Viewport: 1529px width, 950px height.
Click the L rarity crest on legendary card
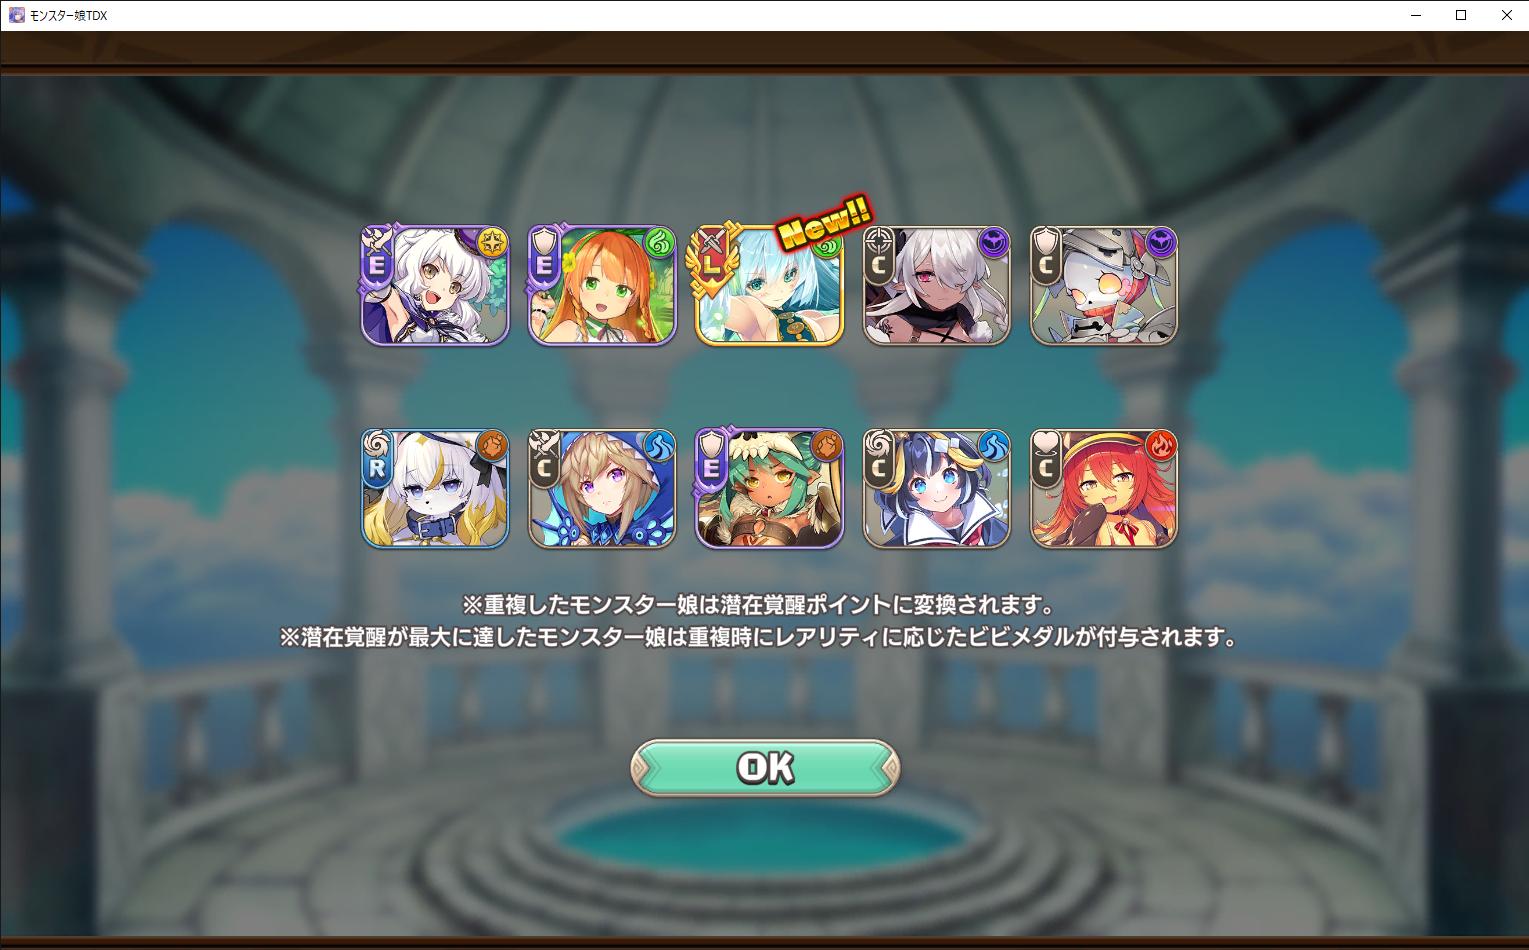(x=710, y=262)
